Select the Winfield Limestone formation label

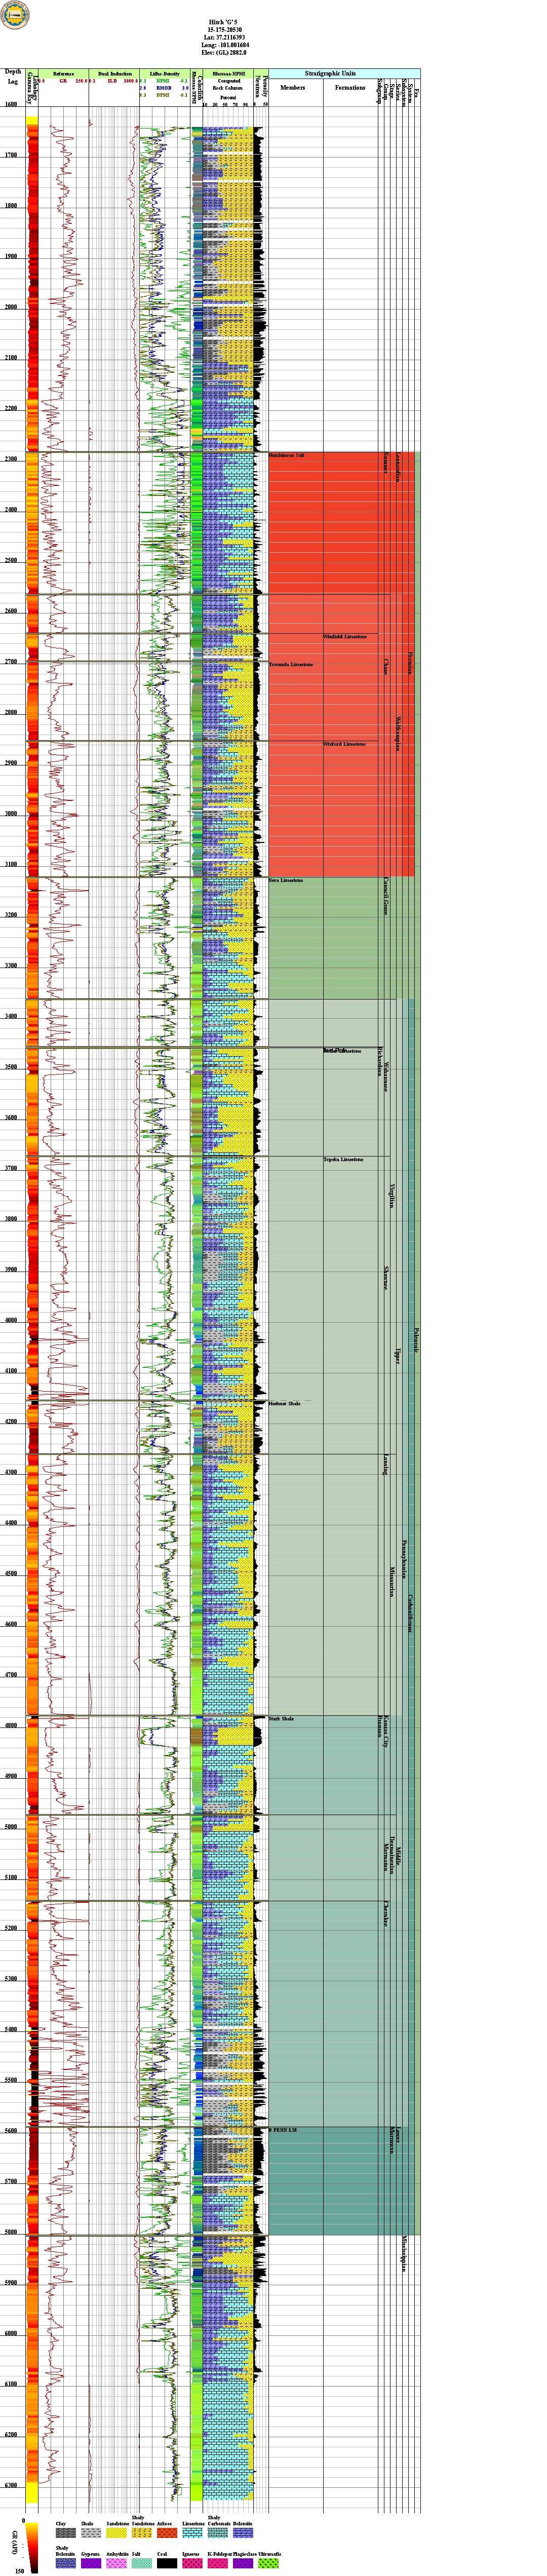pyautogui.click(x=345, y=636)
